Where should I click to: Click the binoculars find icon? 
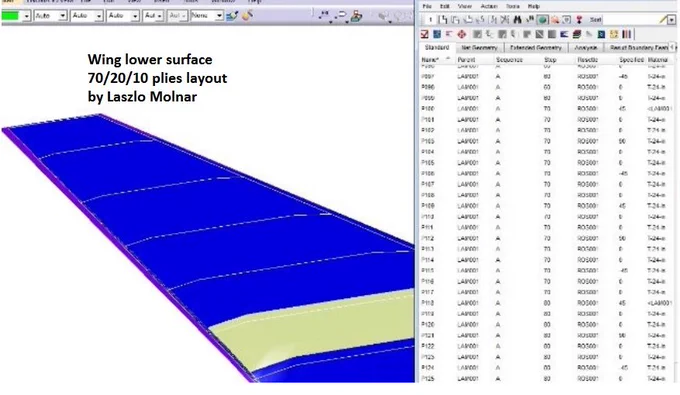pyautogui.click(x=517, y=20)
